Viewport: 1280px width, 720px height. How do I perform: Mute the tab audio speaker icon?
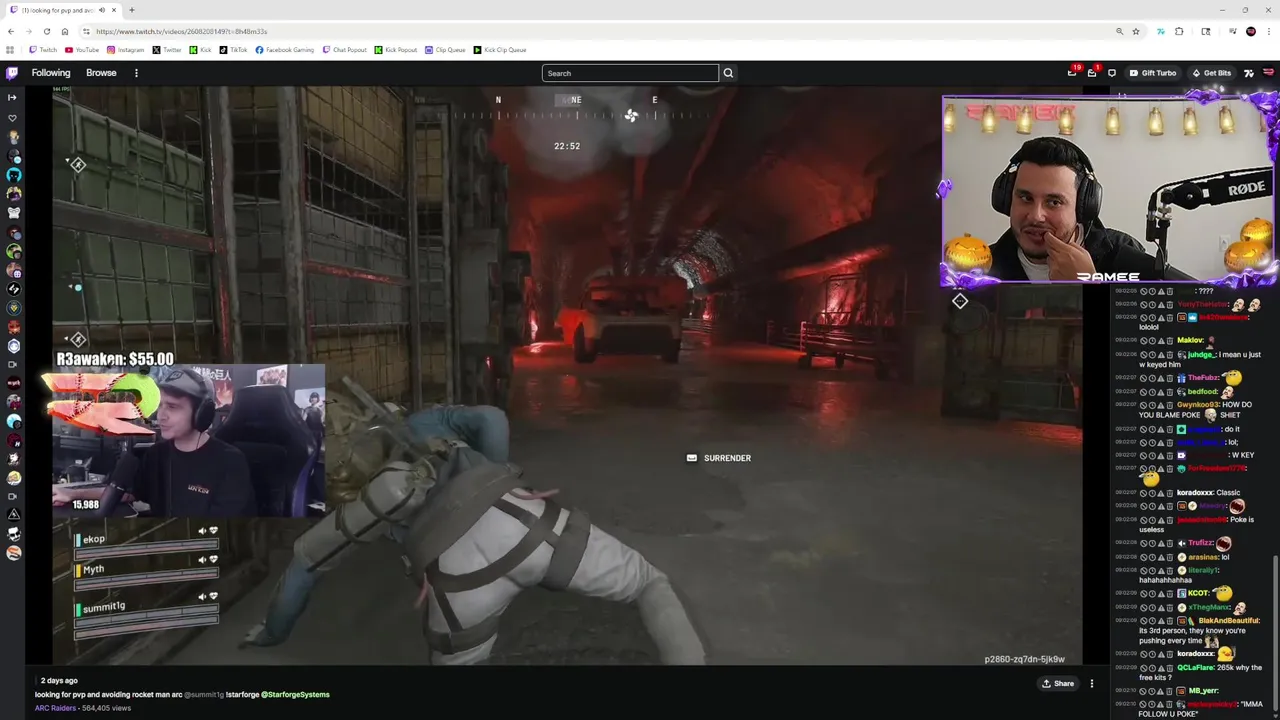click(x=102, y=10)
